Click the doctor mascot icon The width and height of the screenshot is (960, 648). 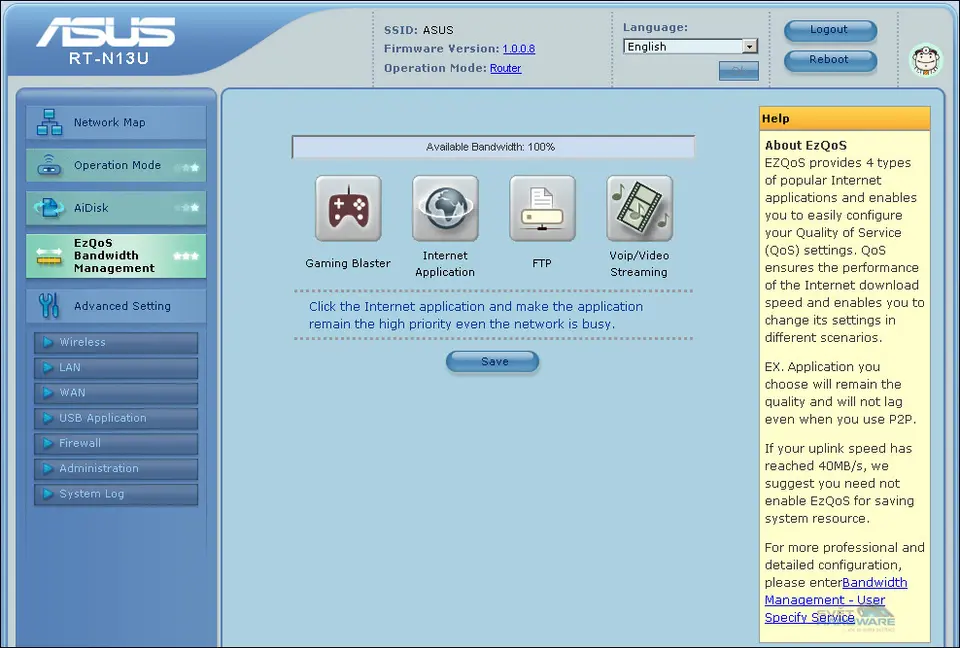coord(926,60)
